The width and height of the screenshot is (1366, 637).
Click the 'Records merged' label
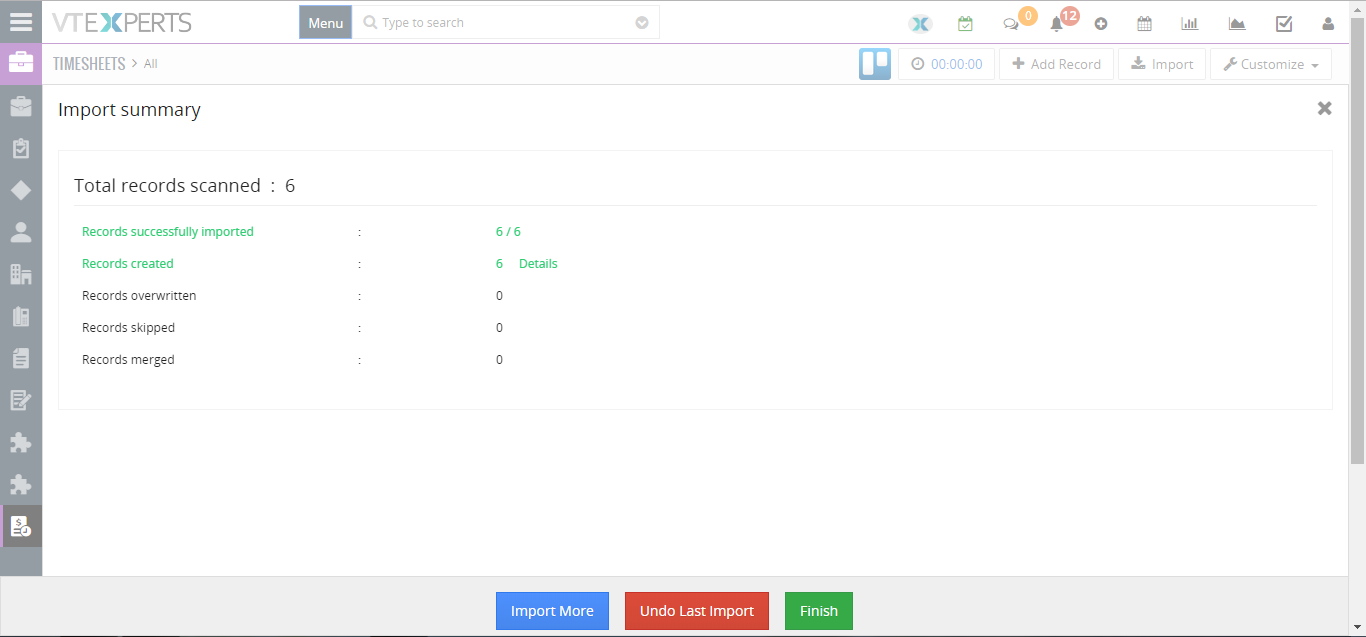128,360
